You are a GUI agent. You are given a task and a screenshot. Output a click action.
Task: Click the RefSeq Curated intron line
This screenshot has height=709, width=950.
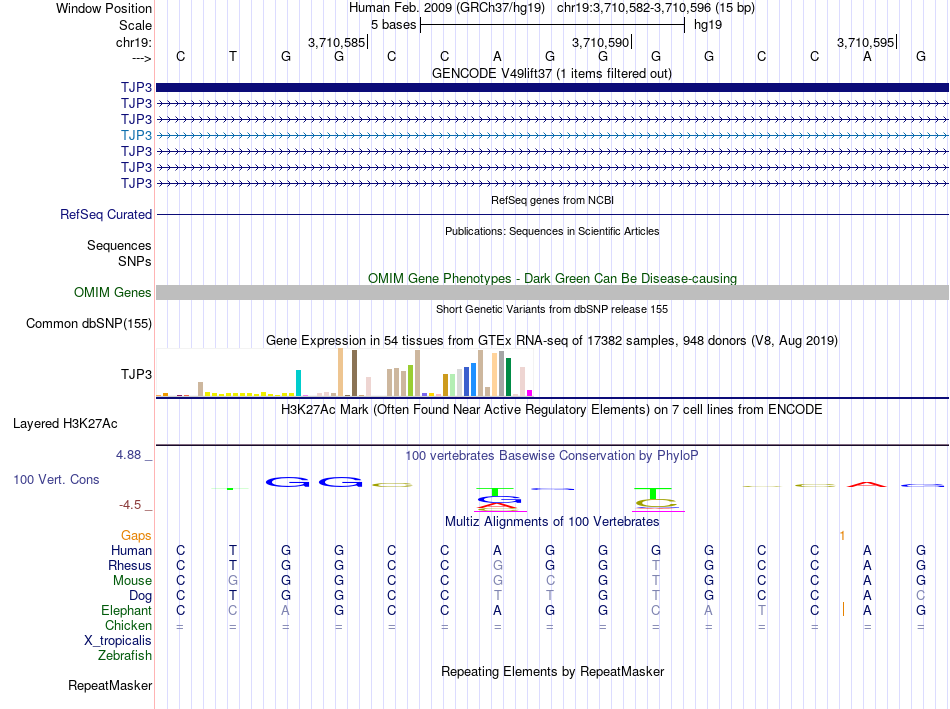coord(552,215)
